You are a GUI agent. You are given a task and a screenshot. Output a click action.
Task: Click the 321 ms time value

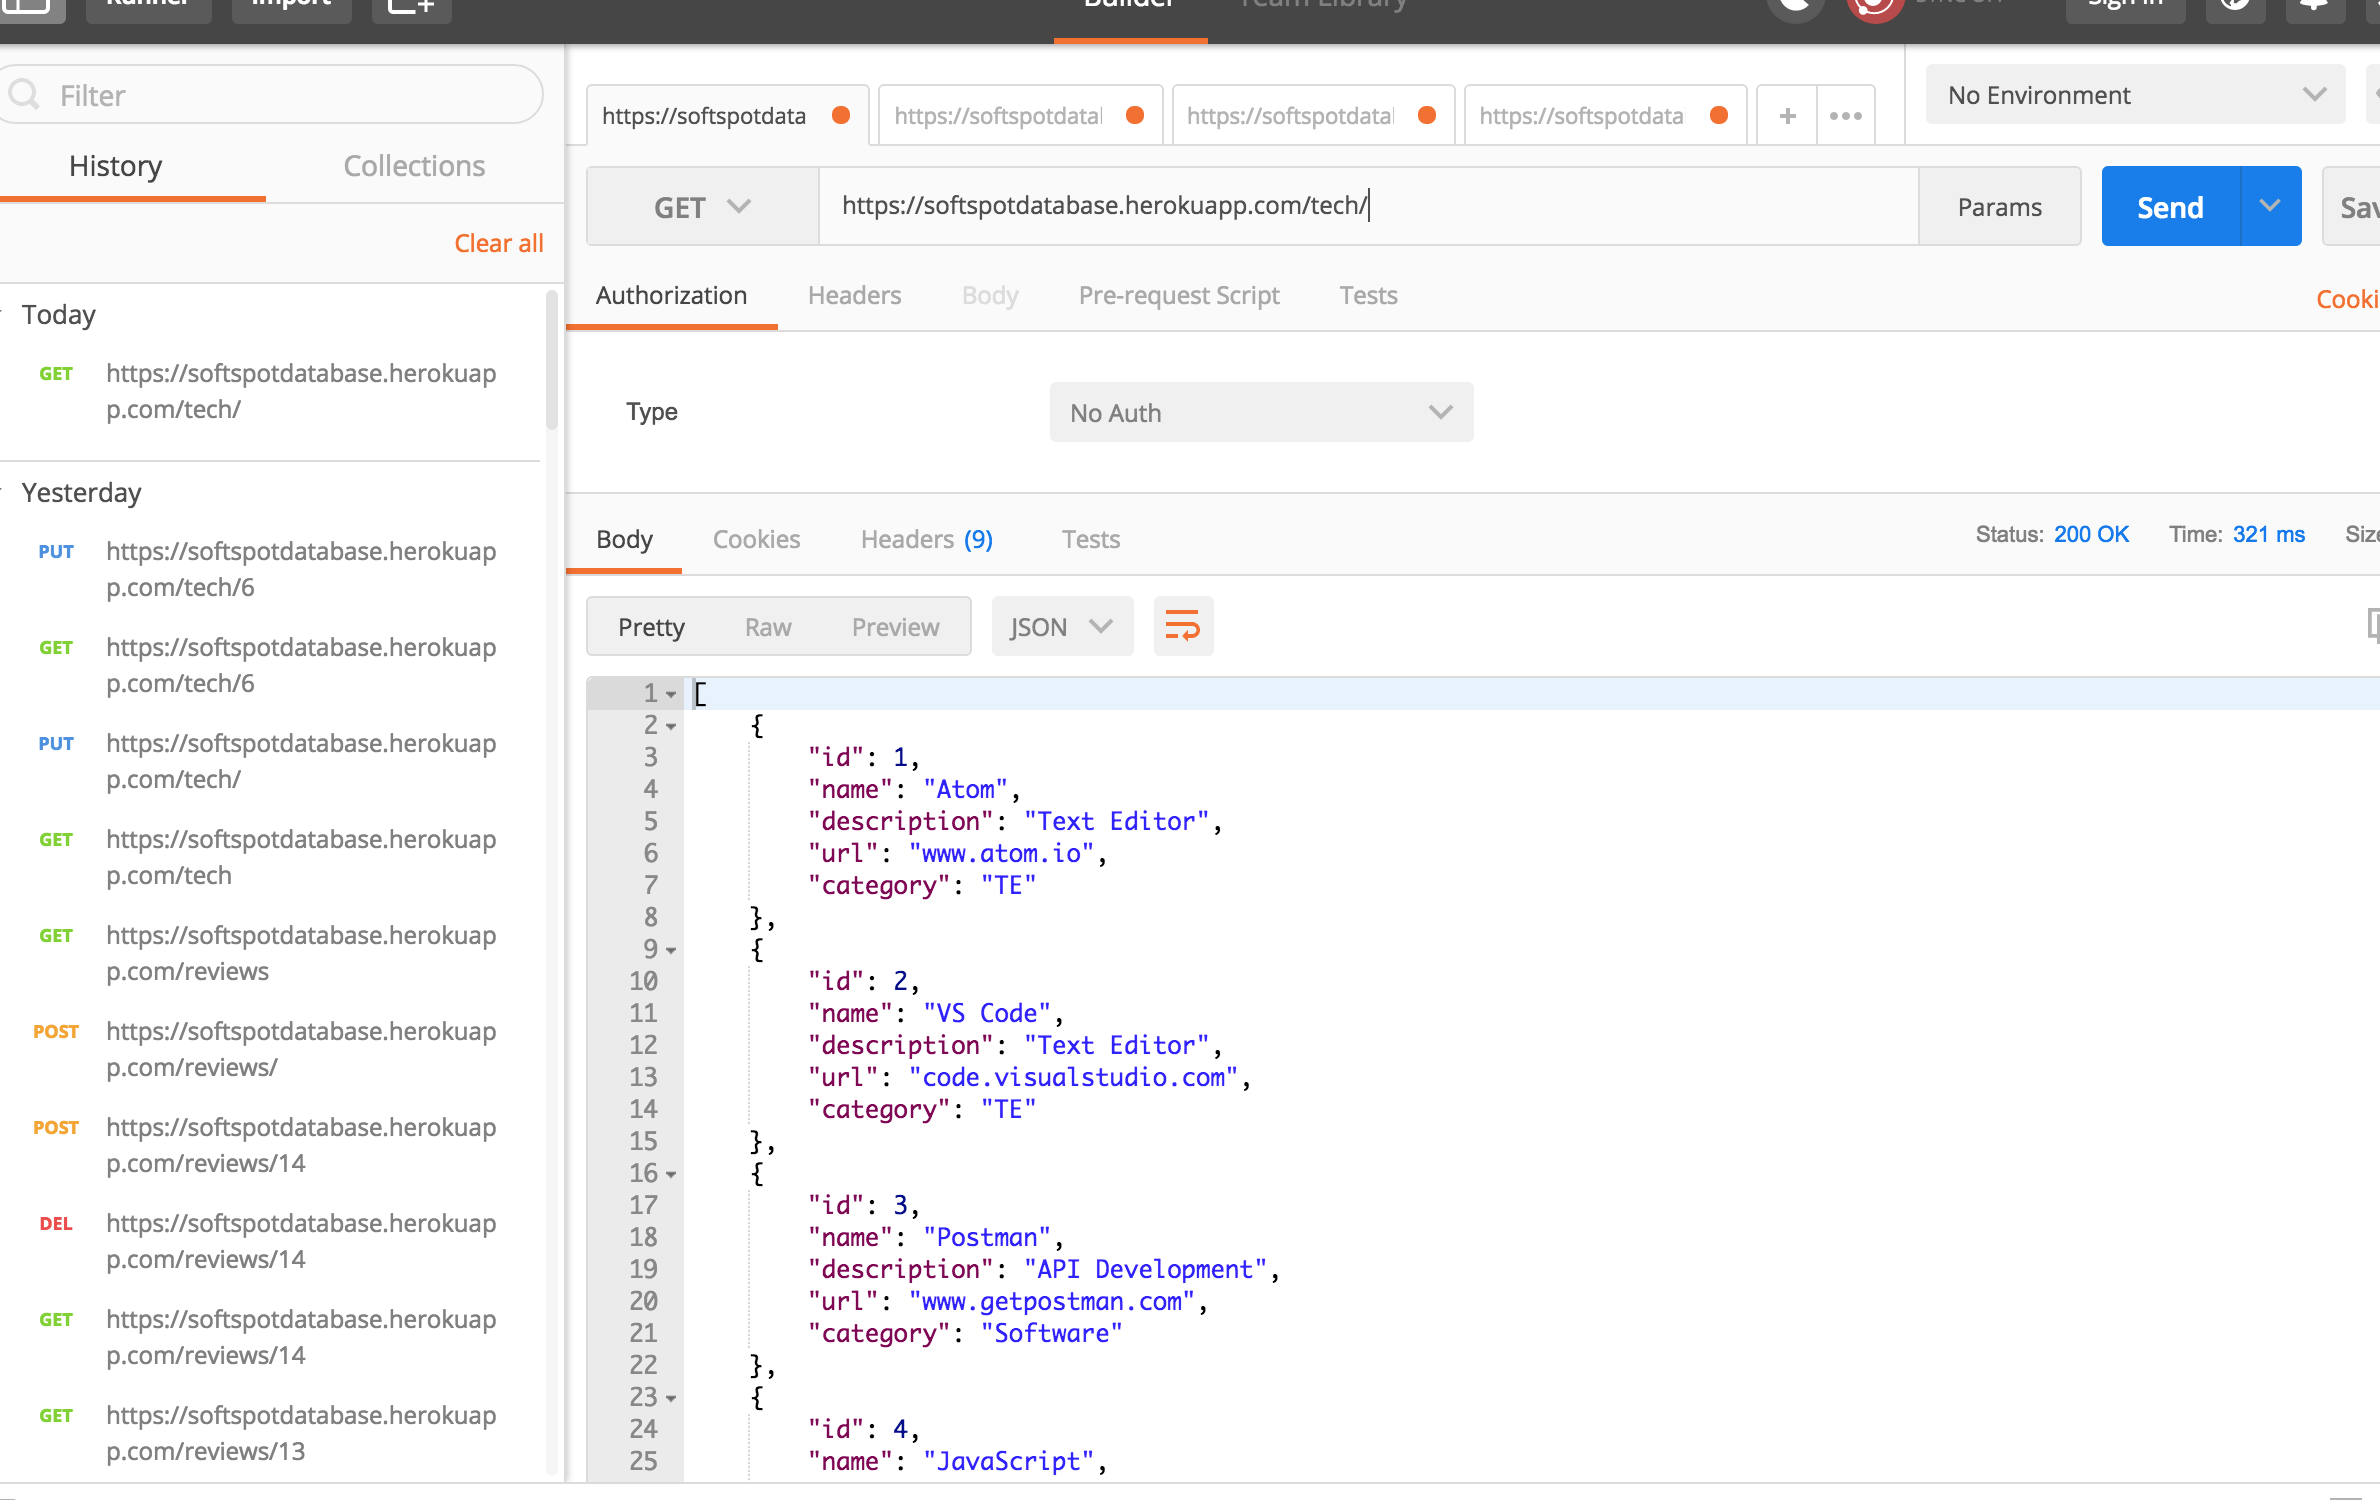tap(2268, 534)
